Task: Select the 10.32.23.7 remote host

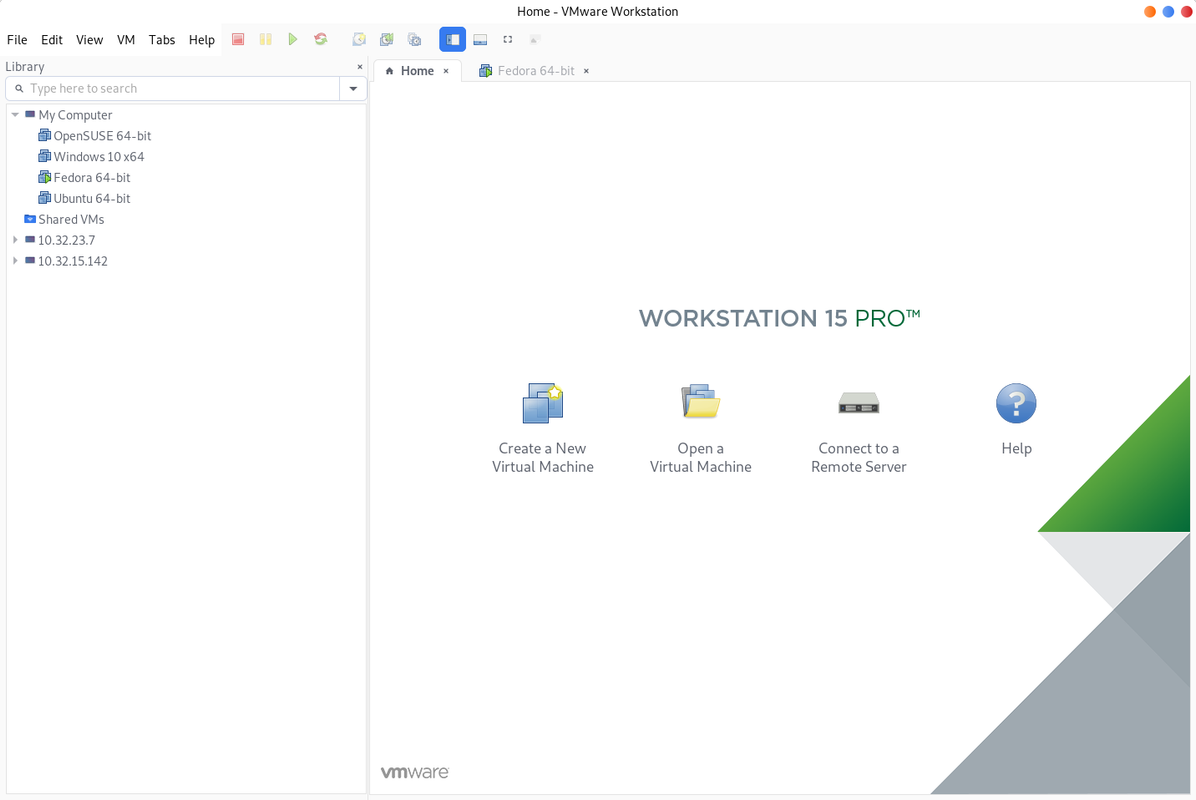Action: click(x=66, y=239)
